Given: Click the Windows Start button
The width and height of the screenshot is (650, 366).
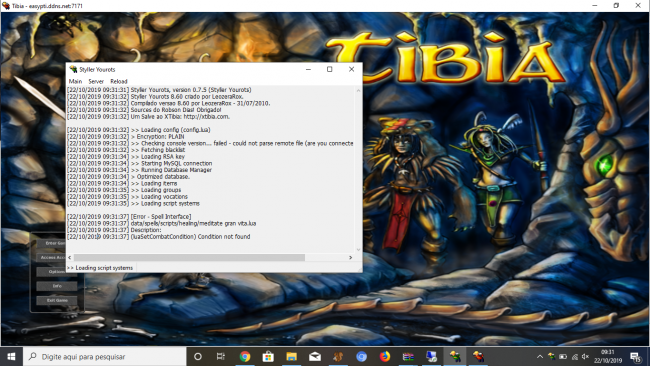Looking at the screenshot, I should [x=11, y=356].
